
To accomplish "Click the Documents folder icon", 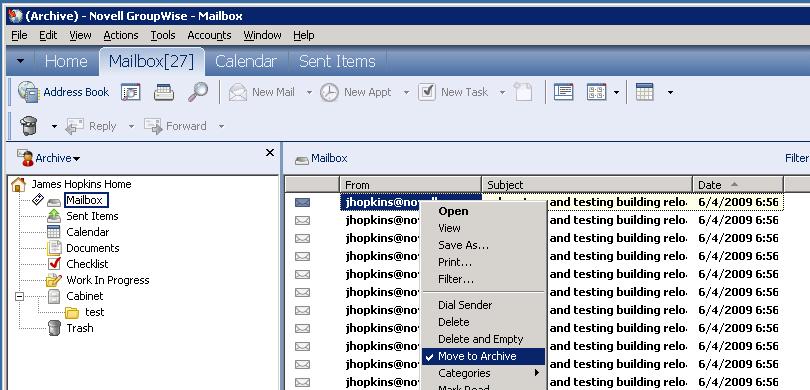I will (x=54, y=248).
